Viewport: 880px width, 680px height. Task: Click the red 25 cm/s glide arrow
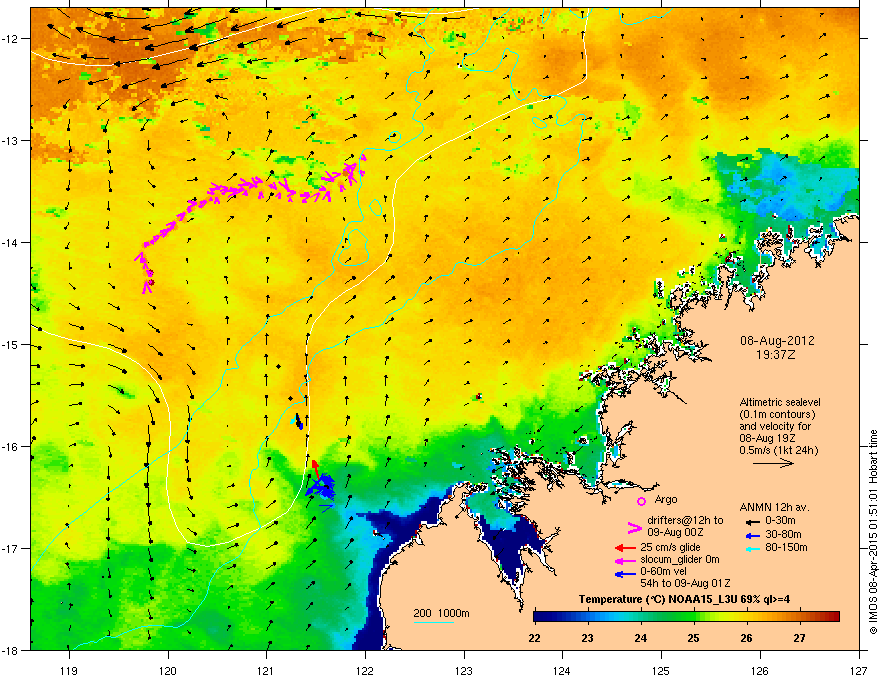[x=625, y=548]
